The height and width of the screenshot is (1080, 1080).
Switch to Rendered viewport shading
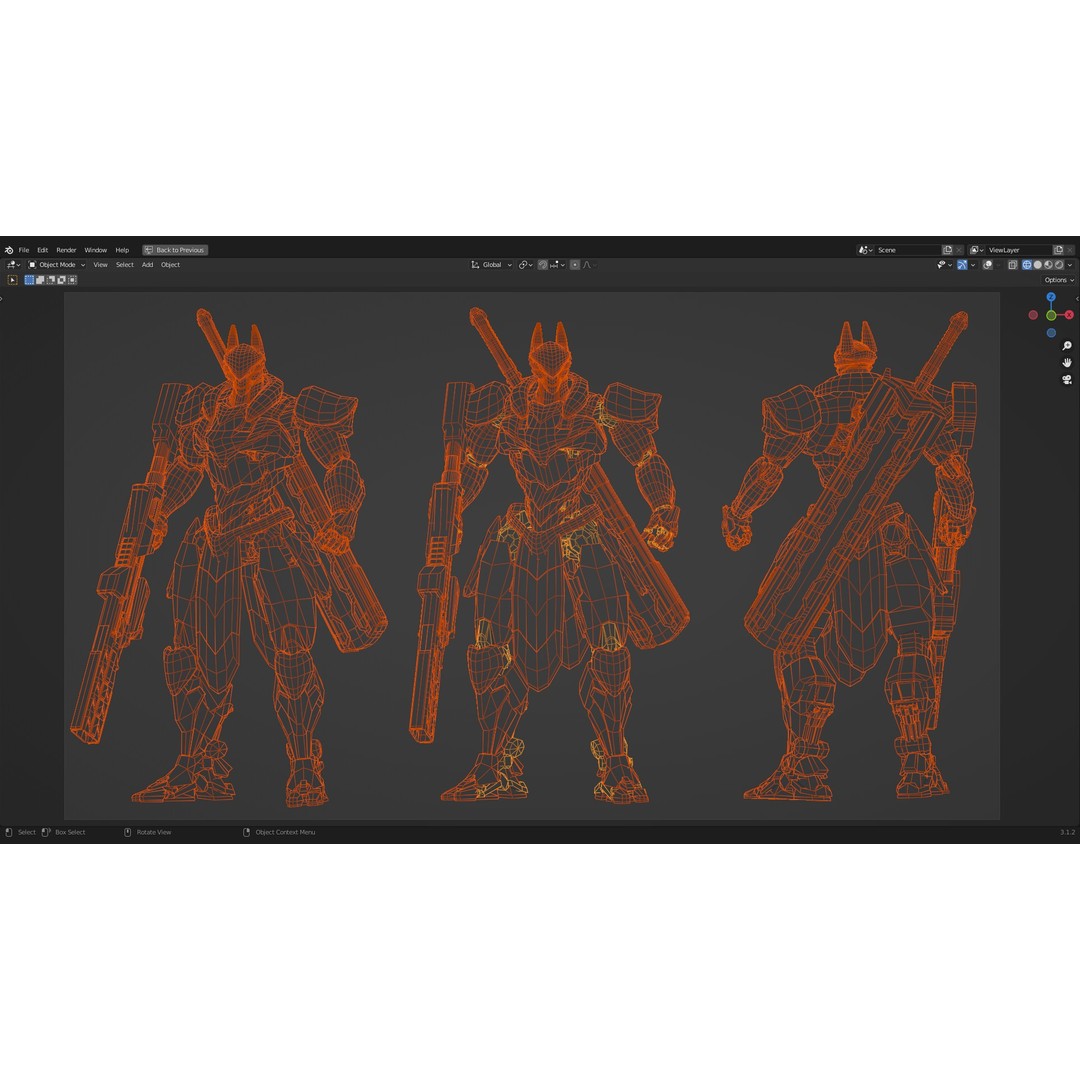coord(1059,264)
